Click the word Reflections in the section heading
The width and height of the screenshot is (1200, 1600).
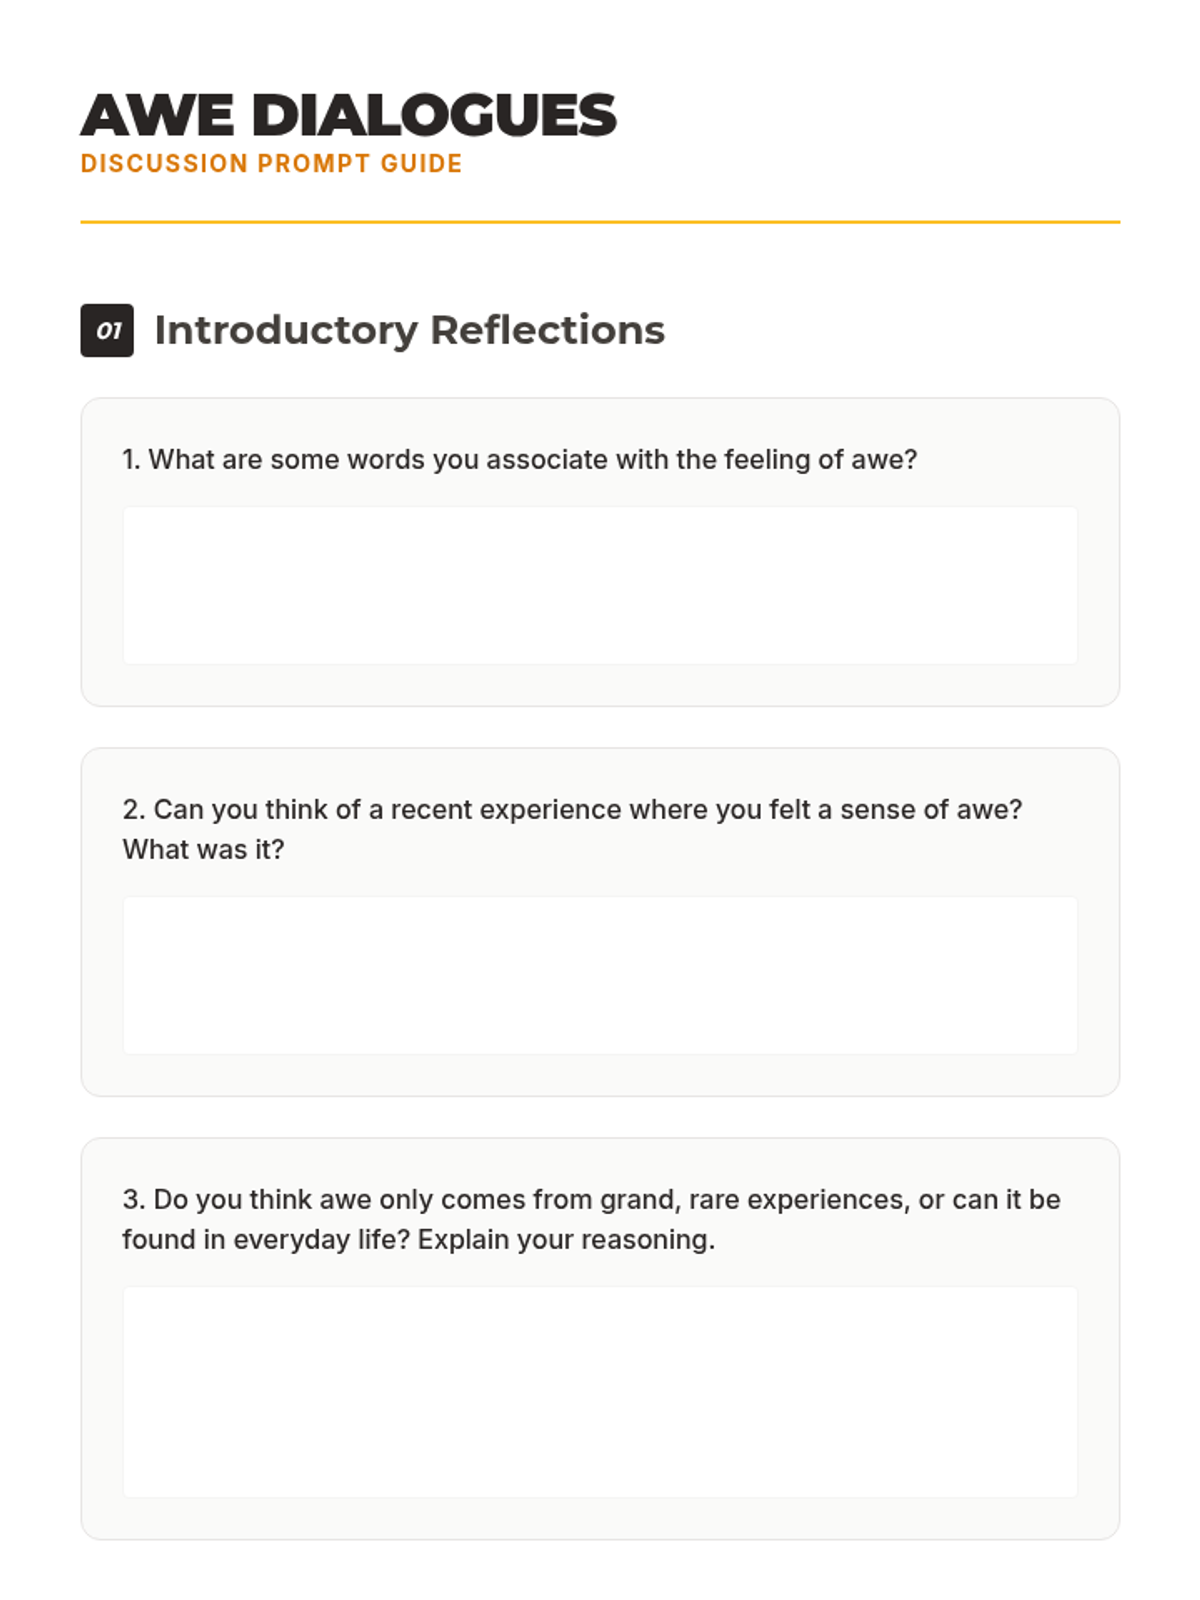pos(547,330)
